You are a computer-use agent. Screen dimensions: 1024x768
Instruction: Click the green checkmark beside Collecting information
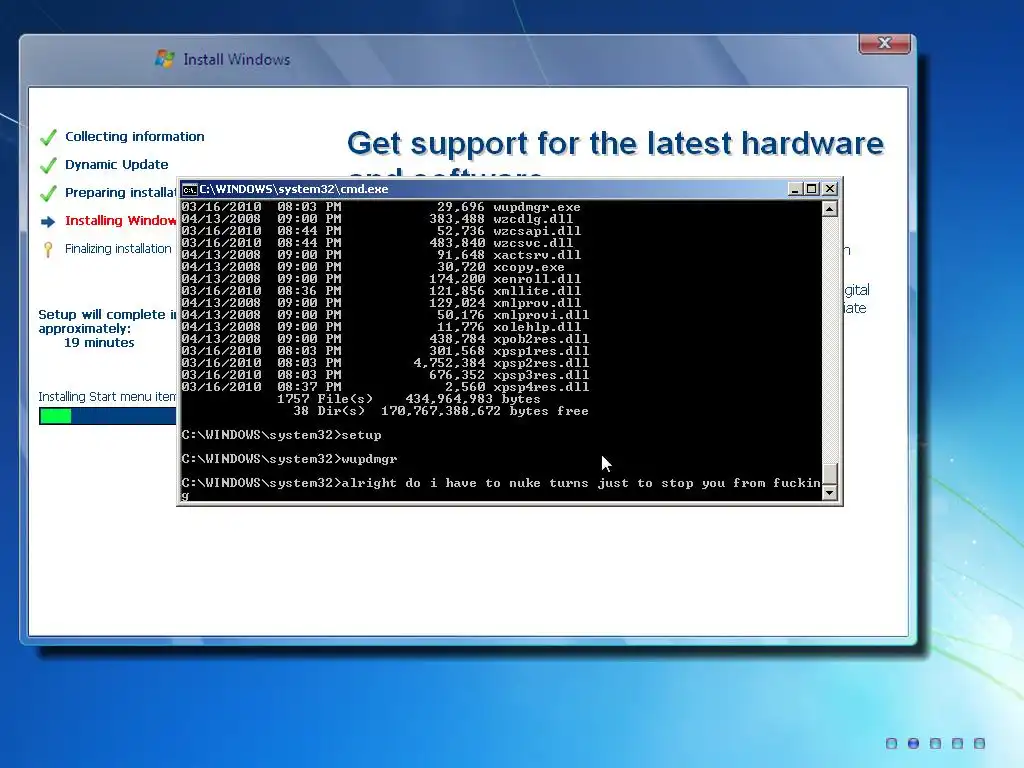click(48, 137)
